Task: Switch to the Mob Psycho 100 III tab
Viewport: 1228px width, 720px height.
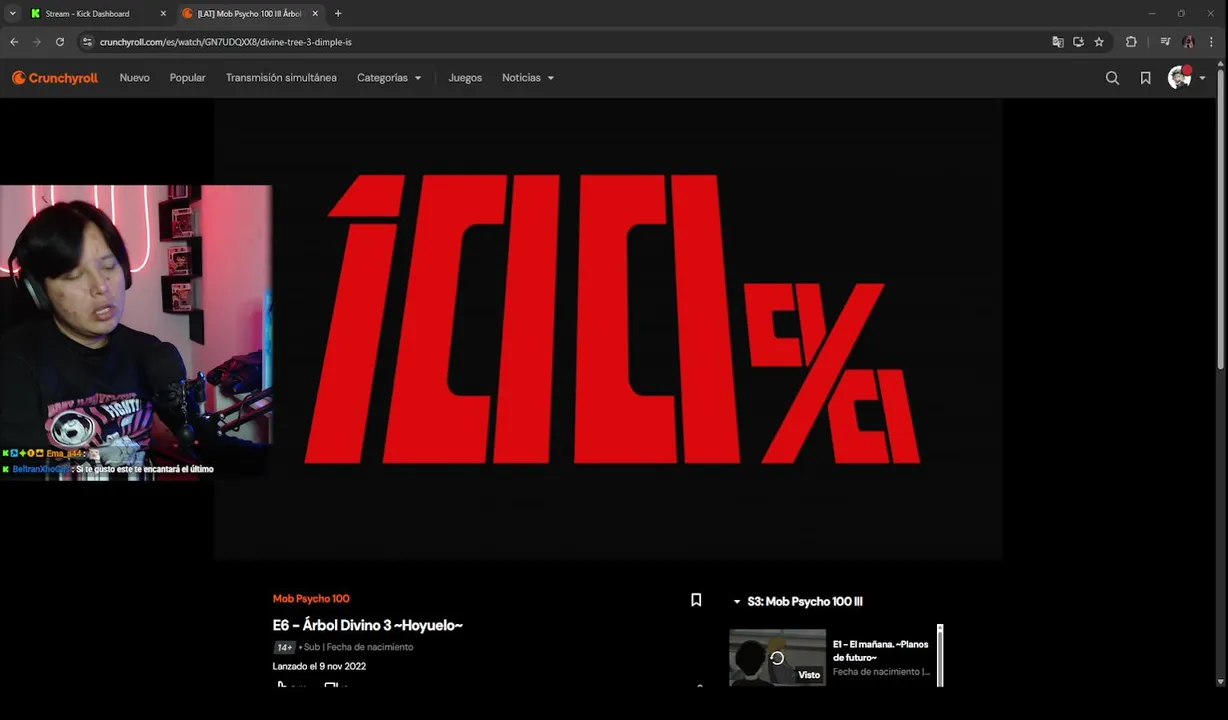Action: 250,14
